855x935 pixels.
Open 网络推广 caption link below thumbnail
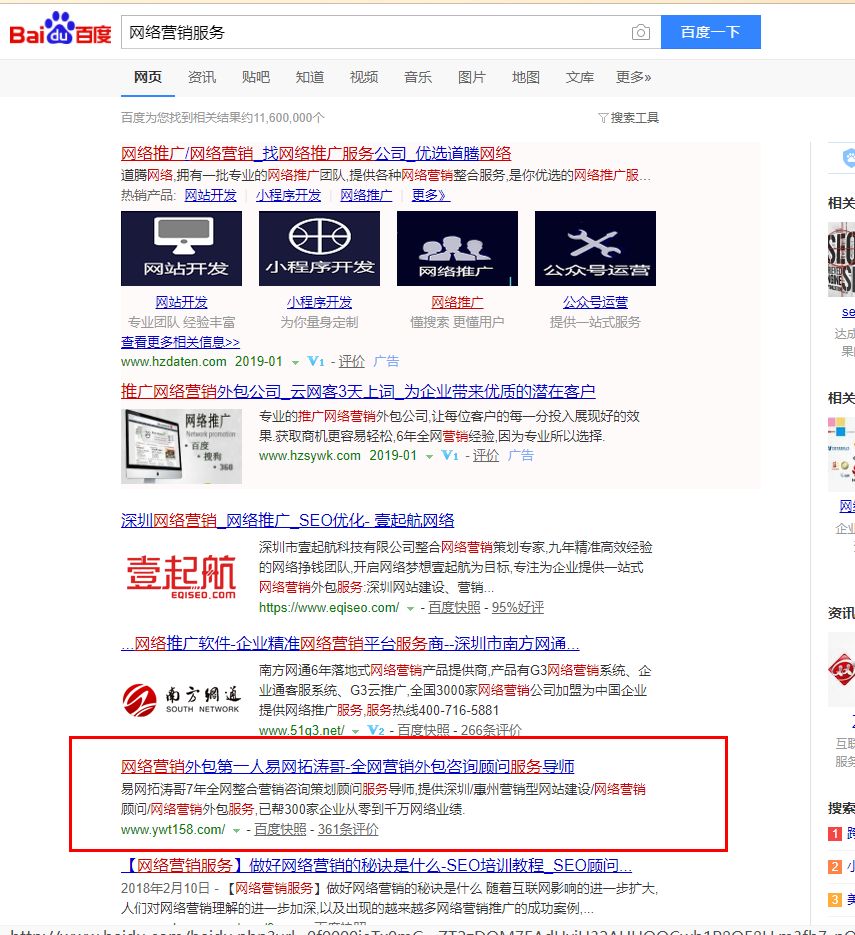click(x=457, y=302)
